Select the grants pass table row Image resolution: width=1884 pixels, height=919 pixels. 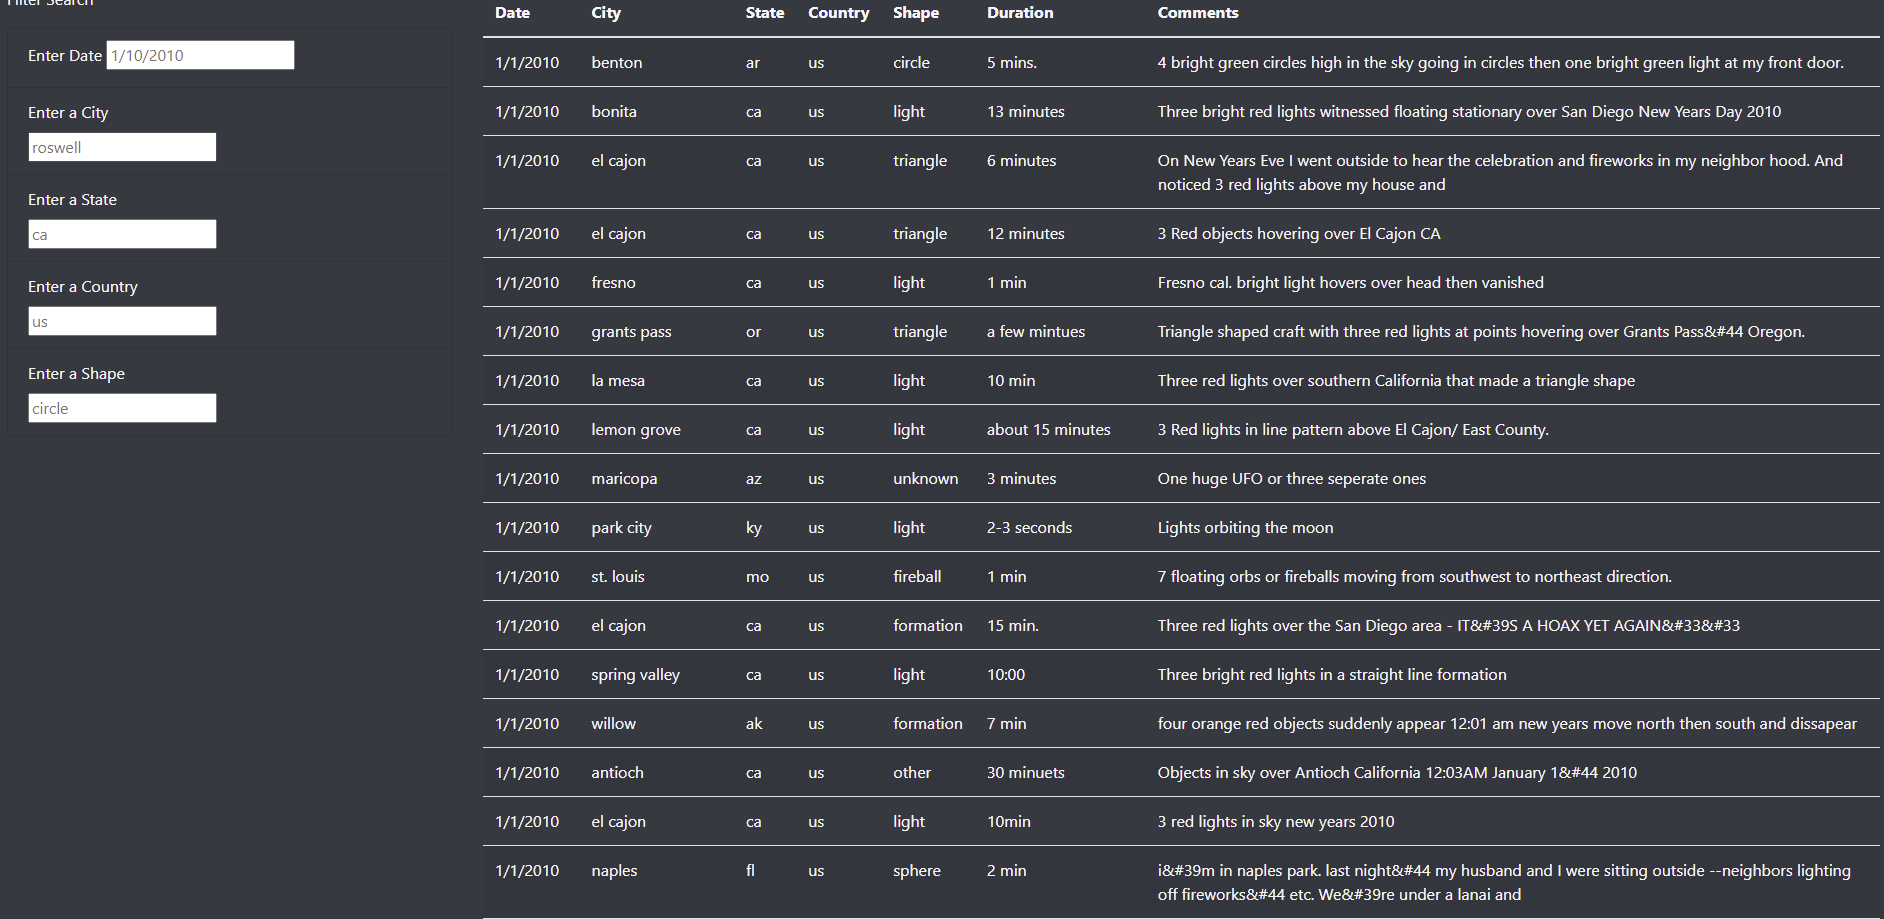tap(1181, 331)
